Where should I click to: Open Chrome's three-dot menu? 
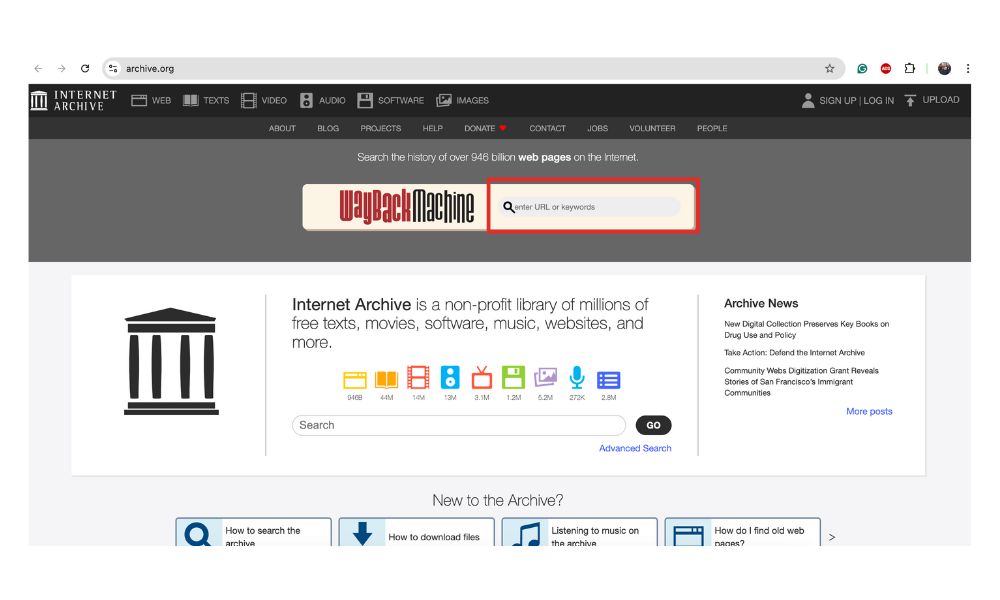tap(967, 68)
